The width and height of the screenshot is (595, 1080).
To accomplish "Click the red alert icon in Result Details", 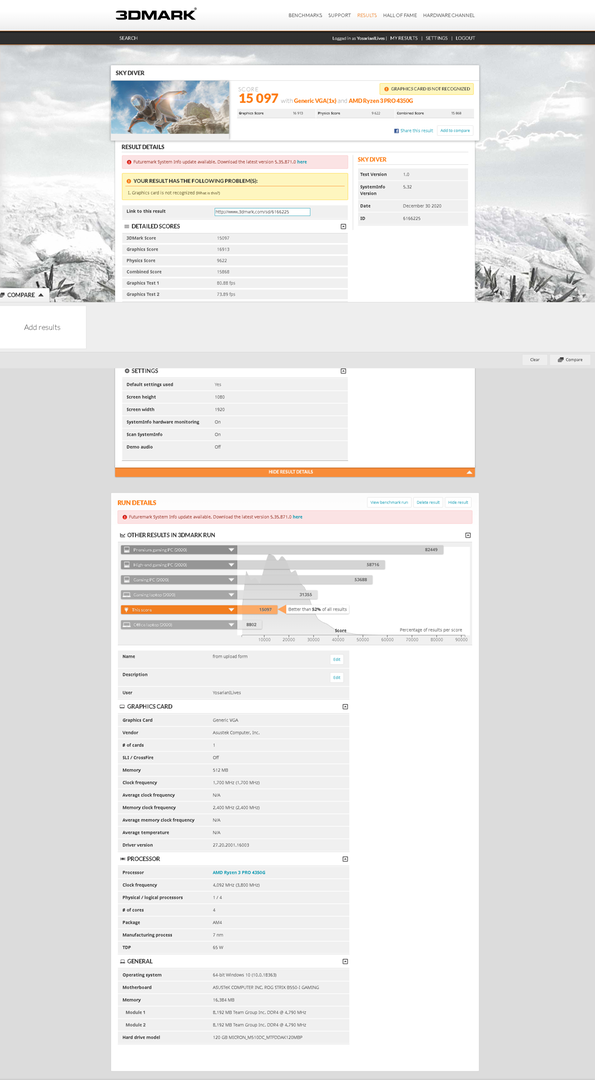I will 128,162.
